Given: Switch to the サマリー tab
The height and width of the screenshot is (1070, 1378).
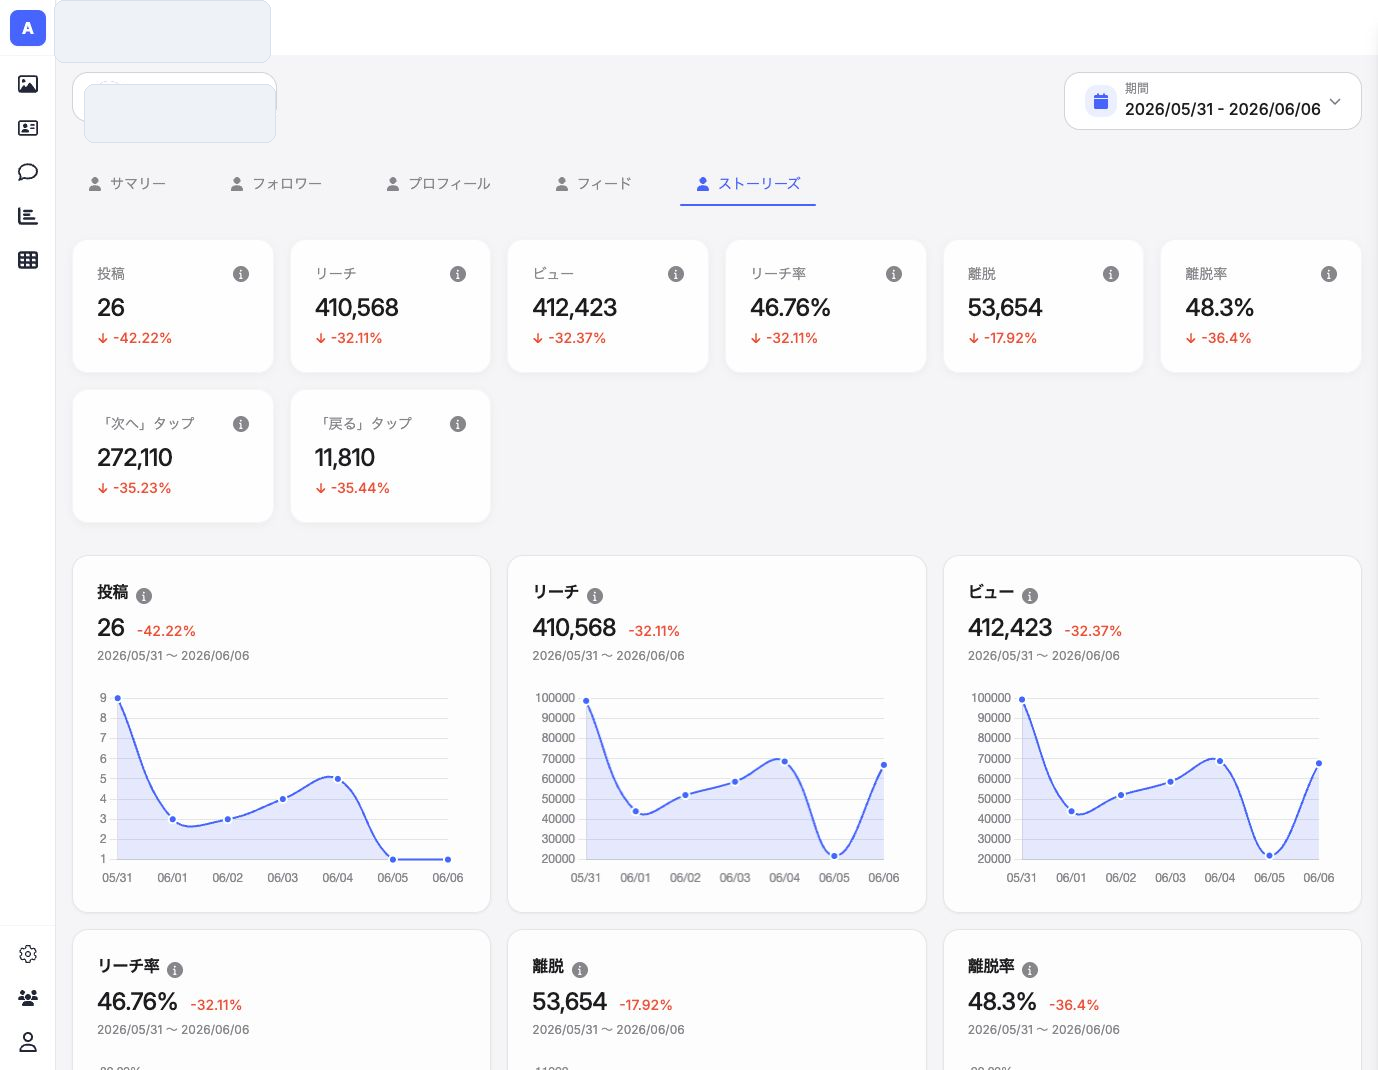Looking at the screenshot, I should 127,184.
